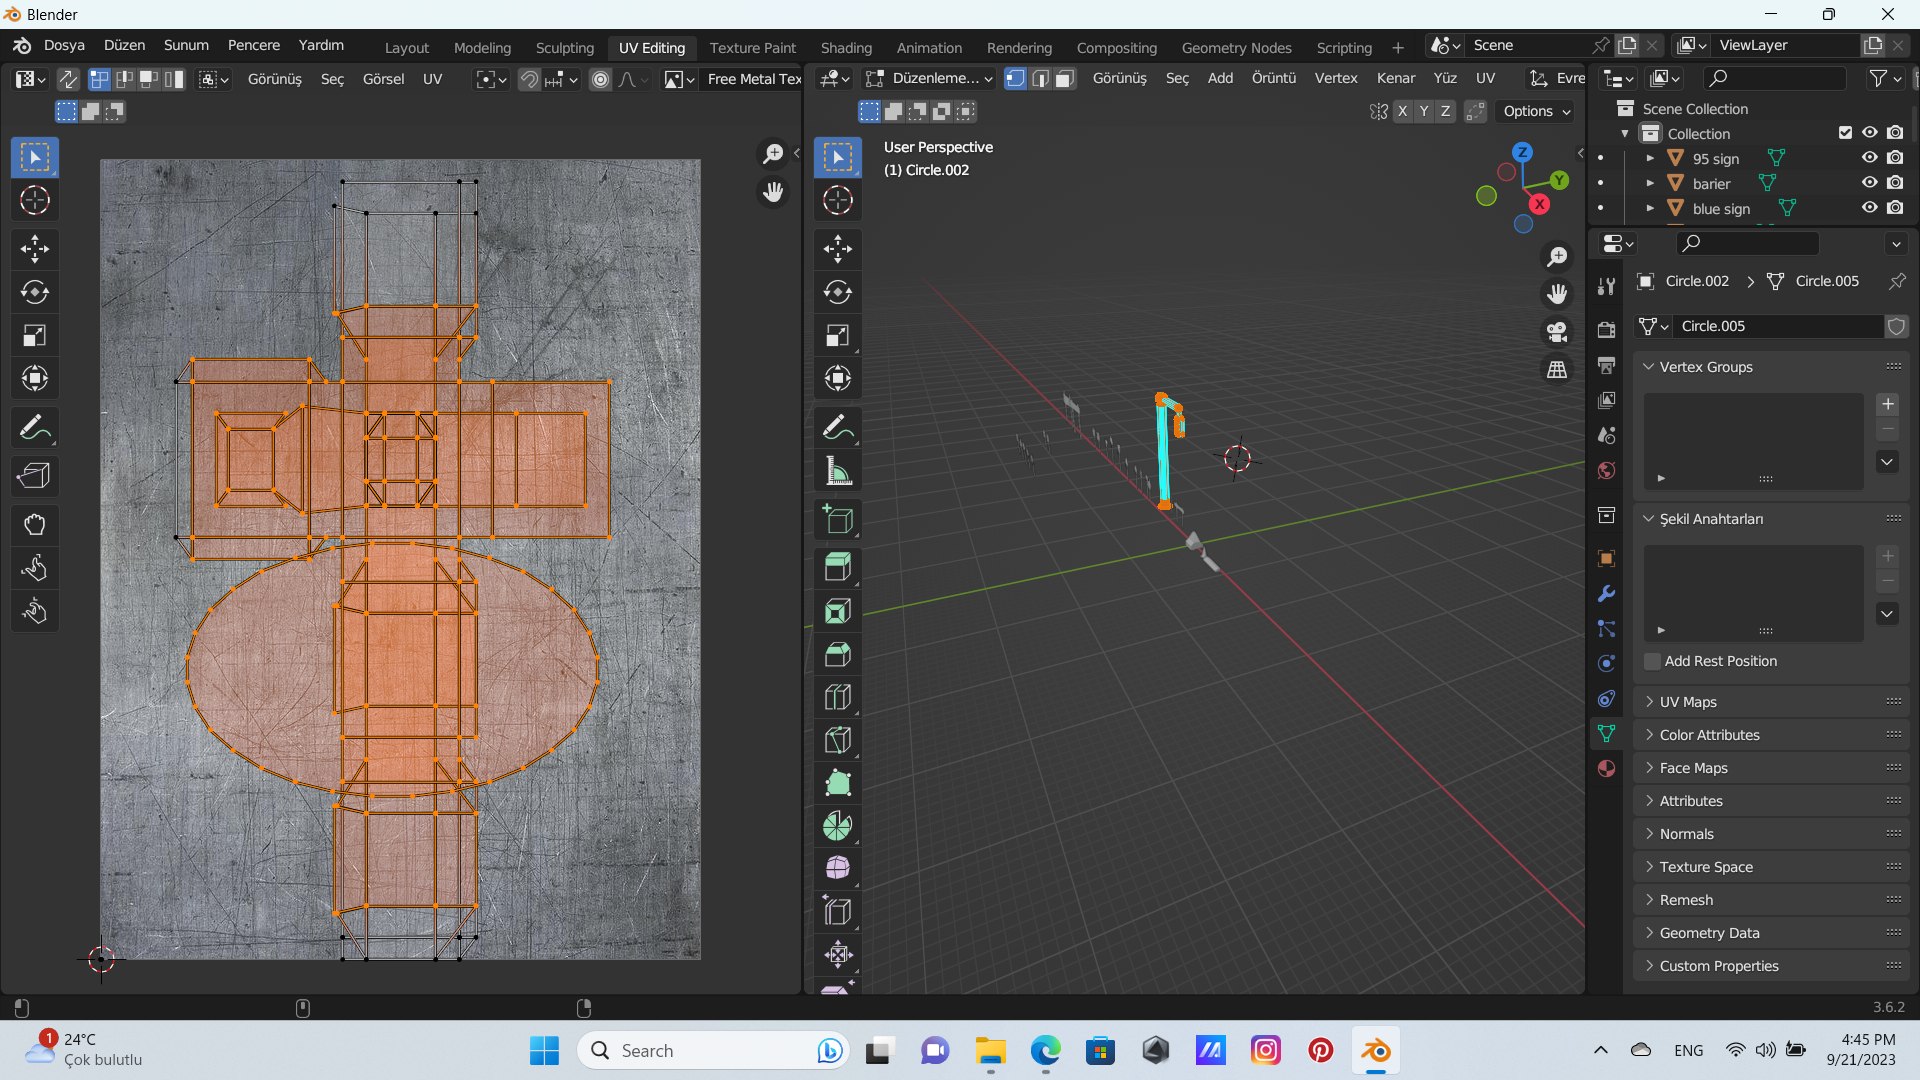1920x1080 pixels.
Task: Select the Knife tool in 3D viewport
Action: pyautogui.click(x=838, y=740)
